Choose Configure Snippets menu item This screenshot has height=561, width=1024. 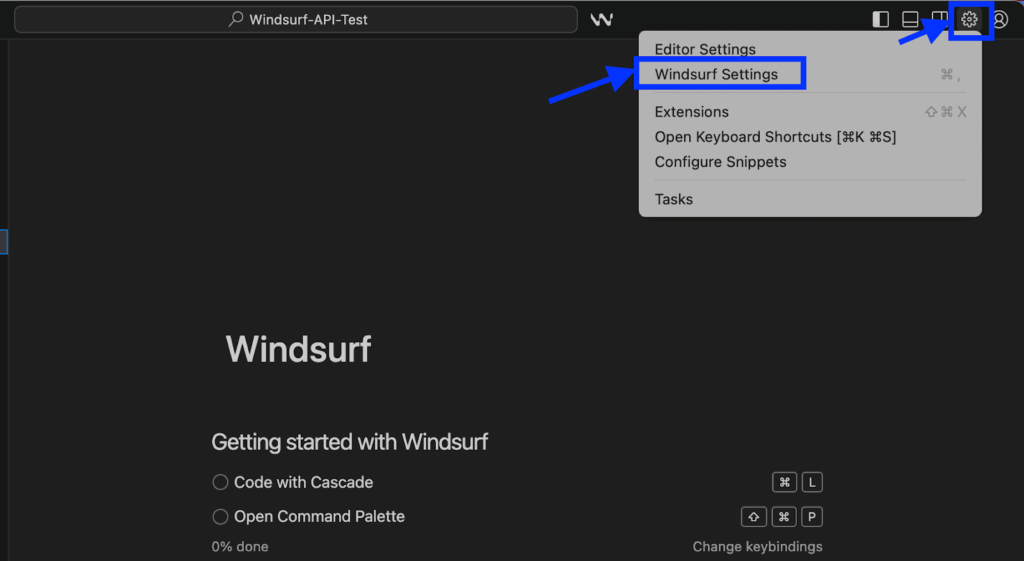[720, 162]
